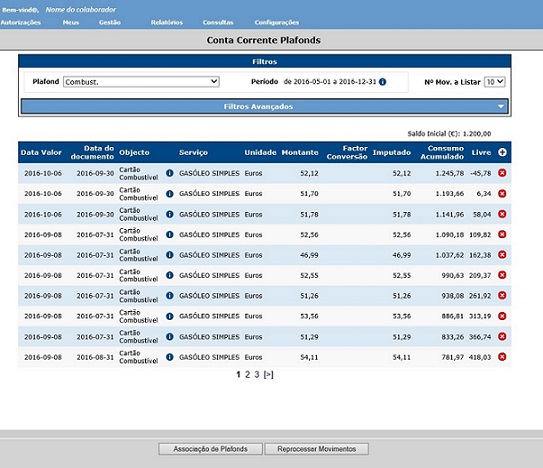
Task: Delete the 46,99 movement row
Action: click(x=502, y=255)
